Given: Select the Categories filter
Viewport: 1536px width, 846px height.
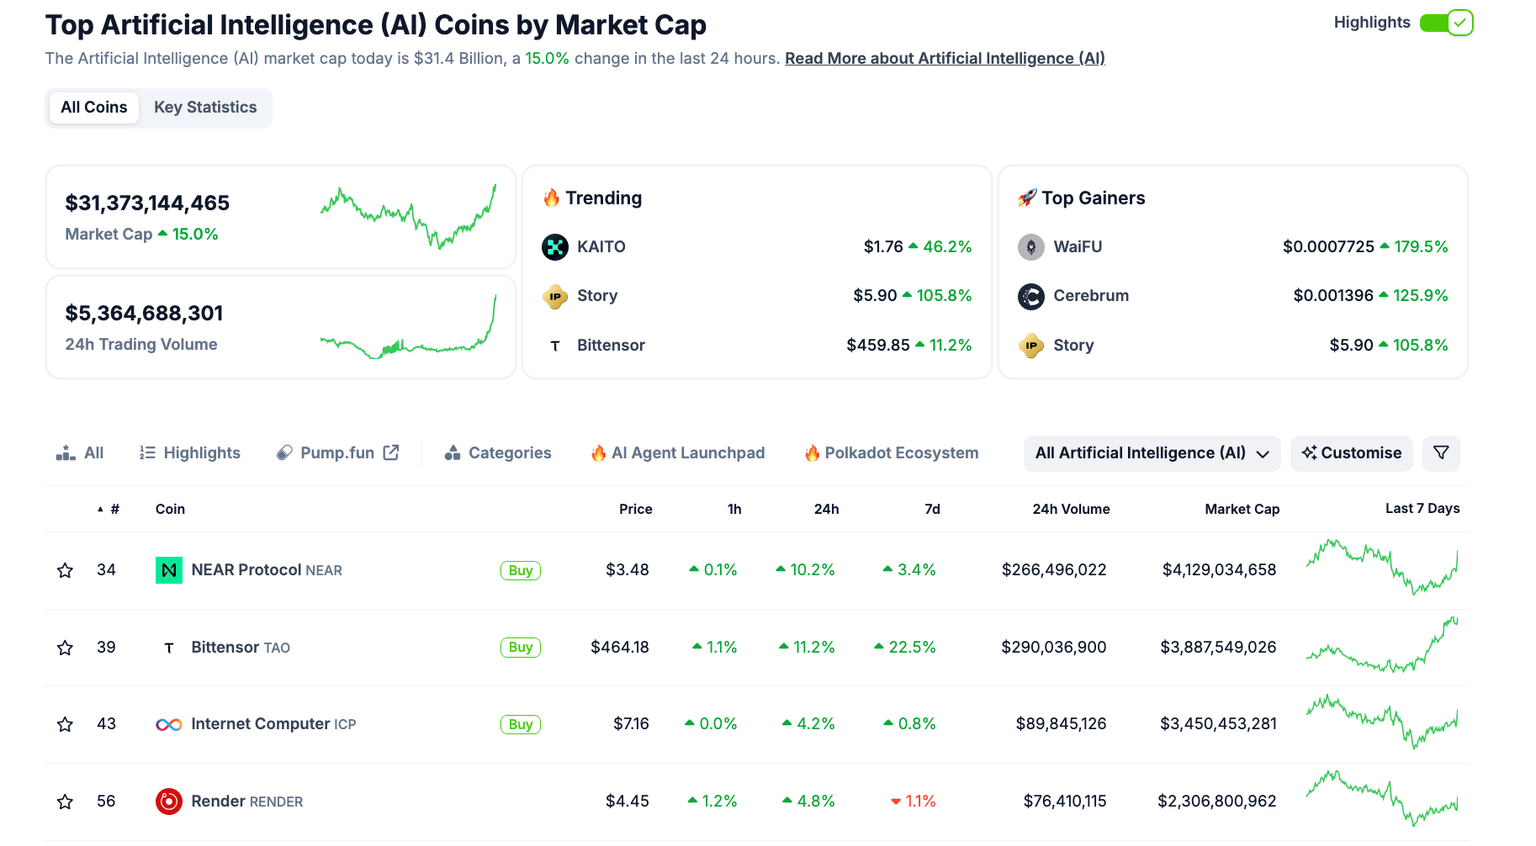Looking at the screenshot, I should tap(498, 452).
